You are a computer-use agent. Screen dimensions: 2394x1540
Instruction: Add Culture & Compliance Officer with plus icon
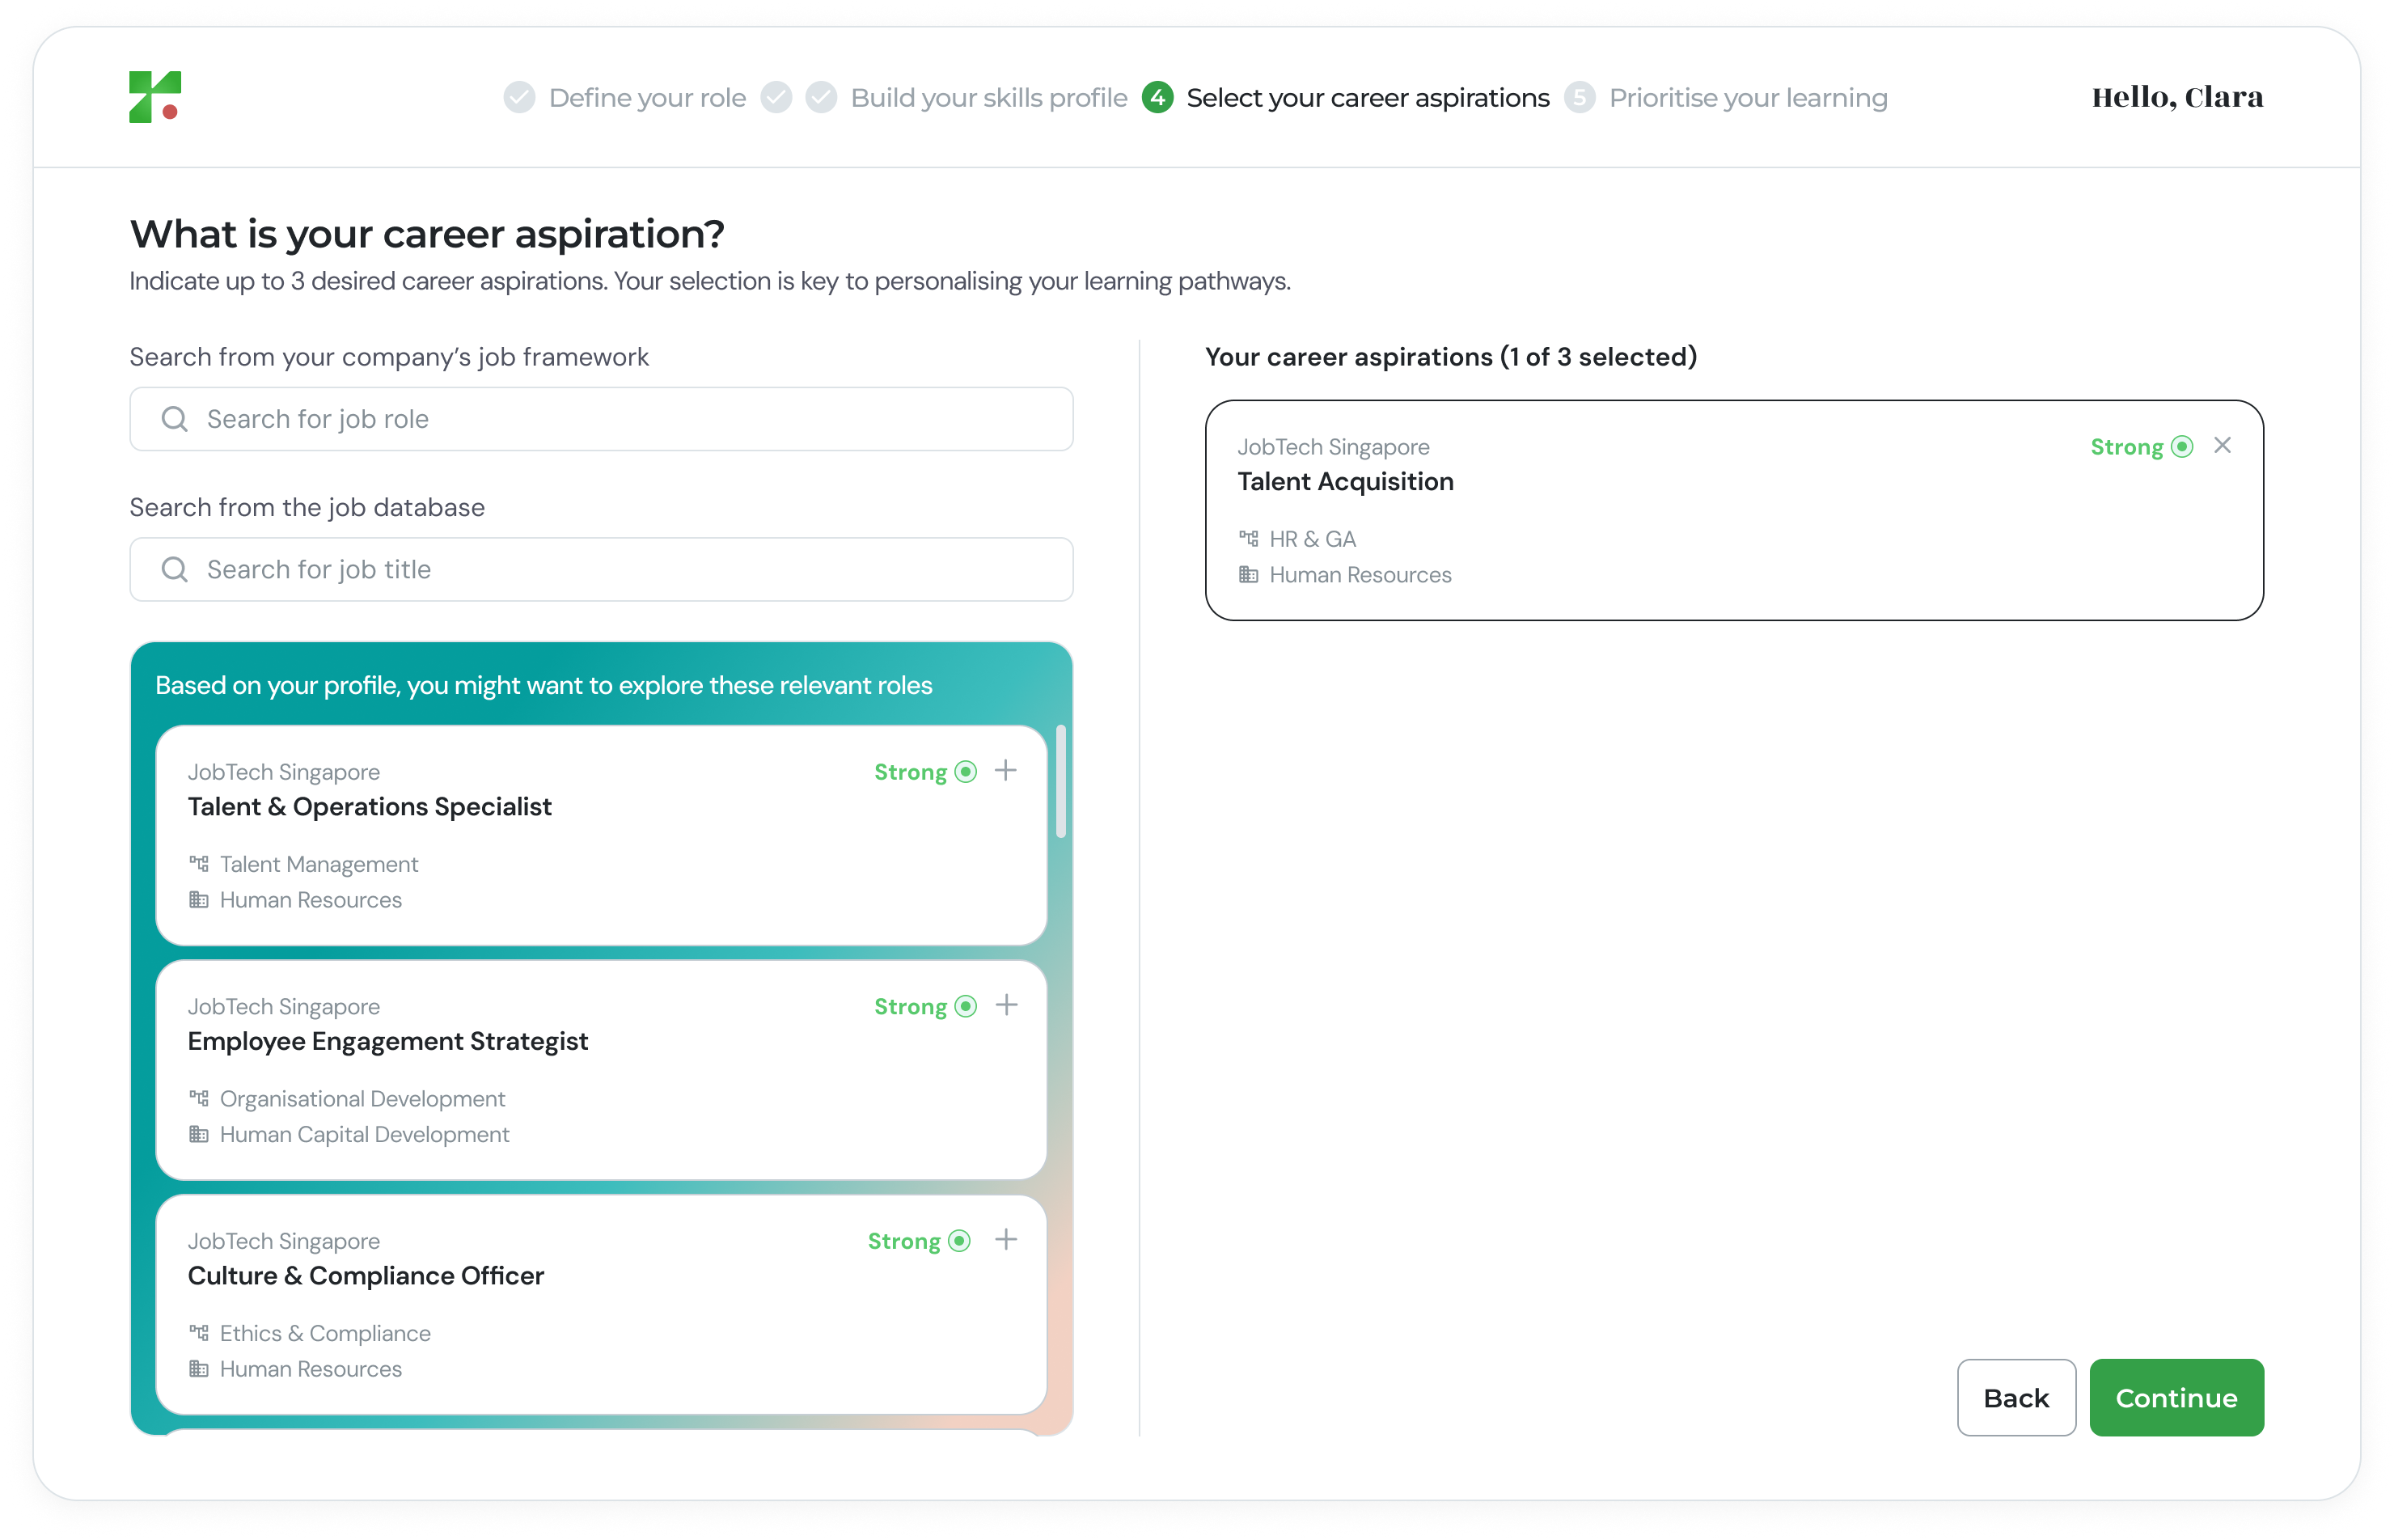click(x=1006, y=1240)
